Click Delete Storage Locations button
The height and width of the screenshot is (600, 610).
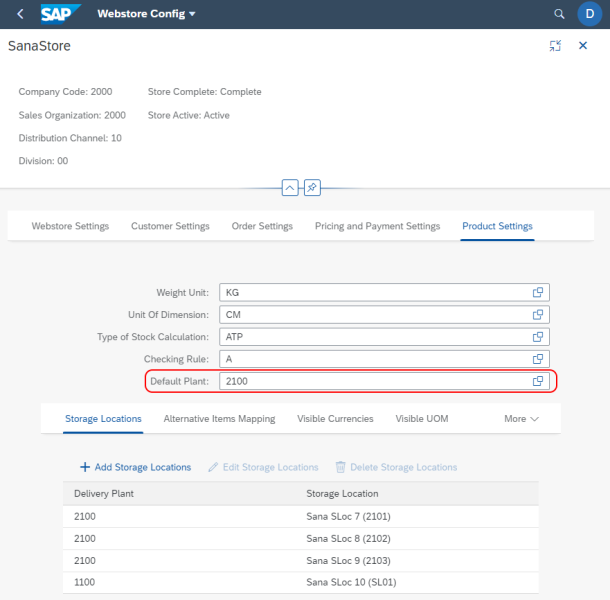click(x=396, y=467)
